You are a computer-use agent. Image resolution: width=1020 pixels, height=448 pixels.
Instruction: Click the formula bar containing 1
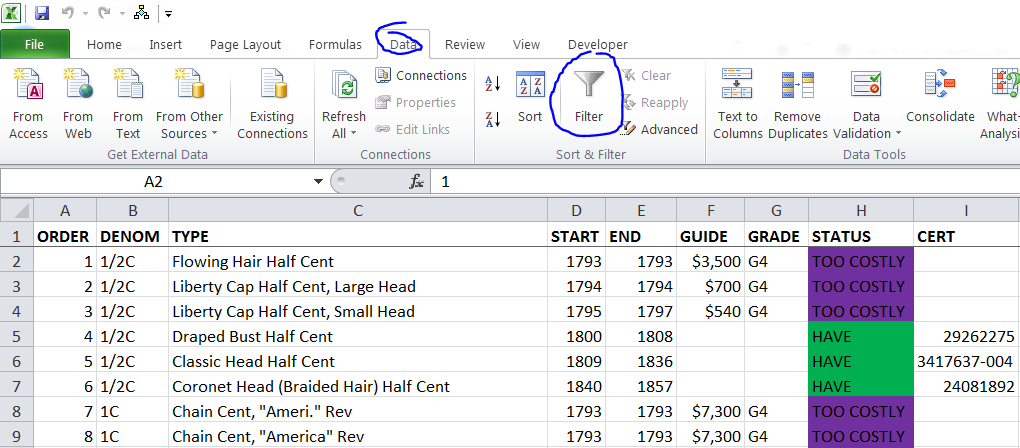click(725, 182)
